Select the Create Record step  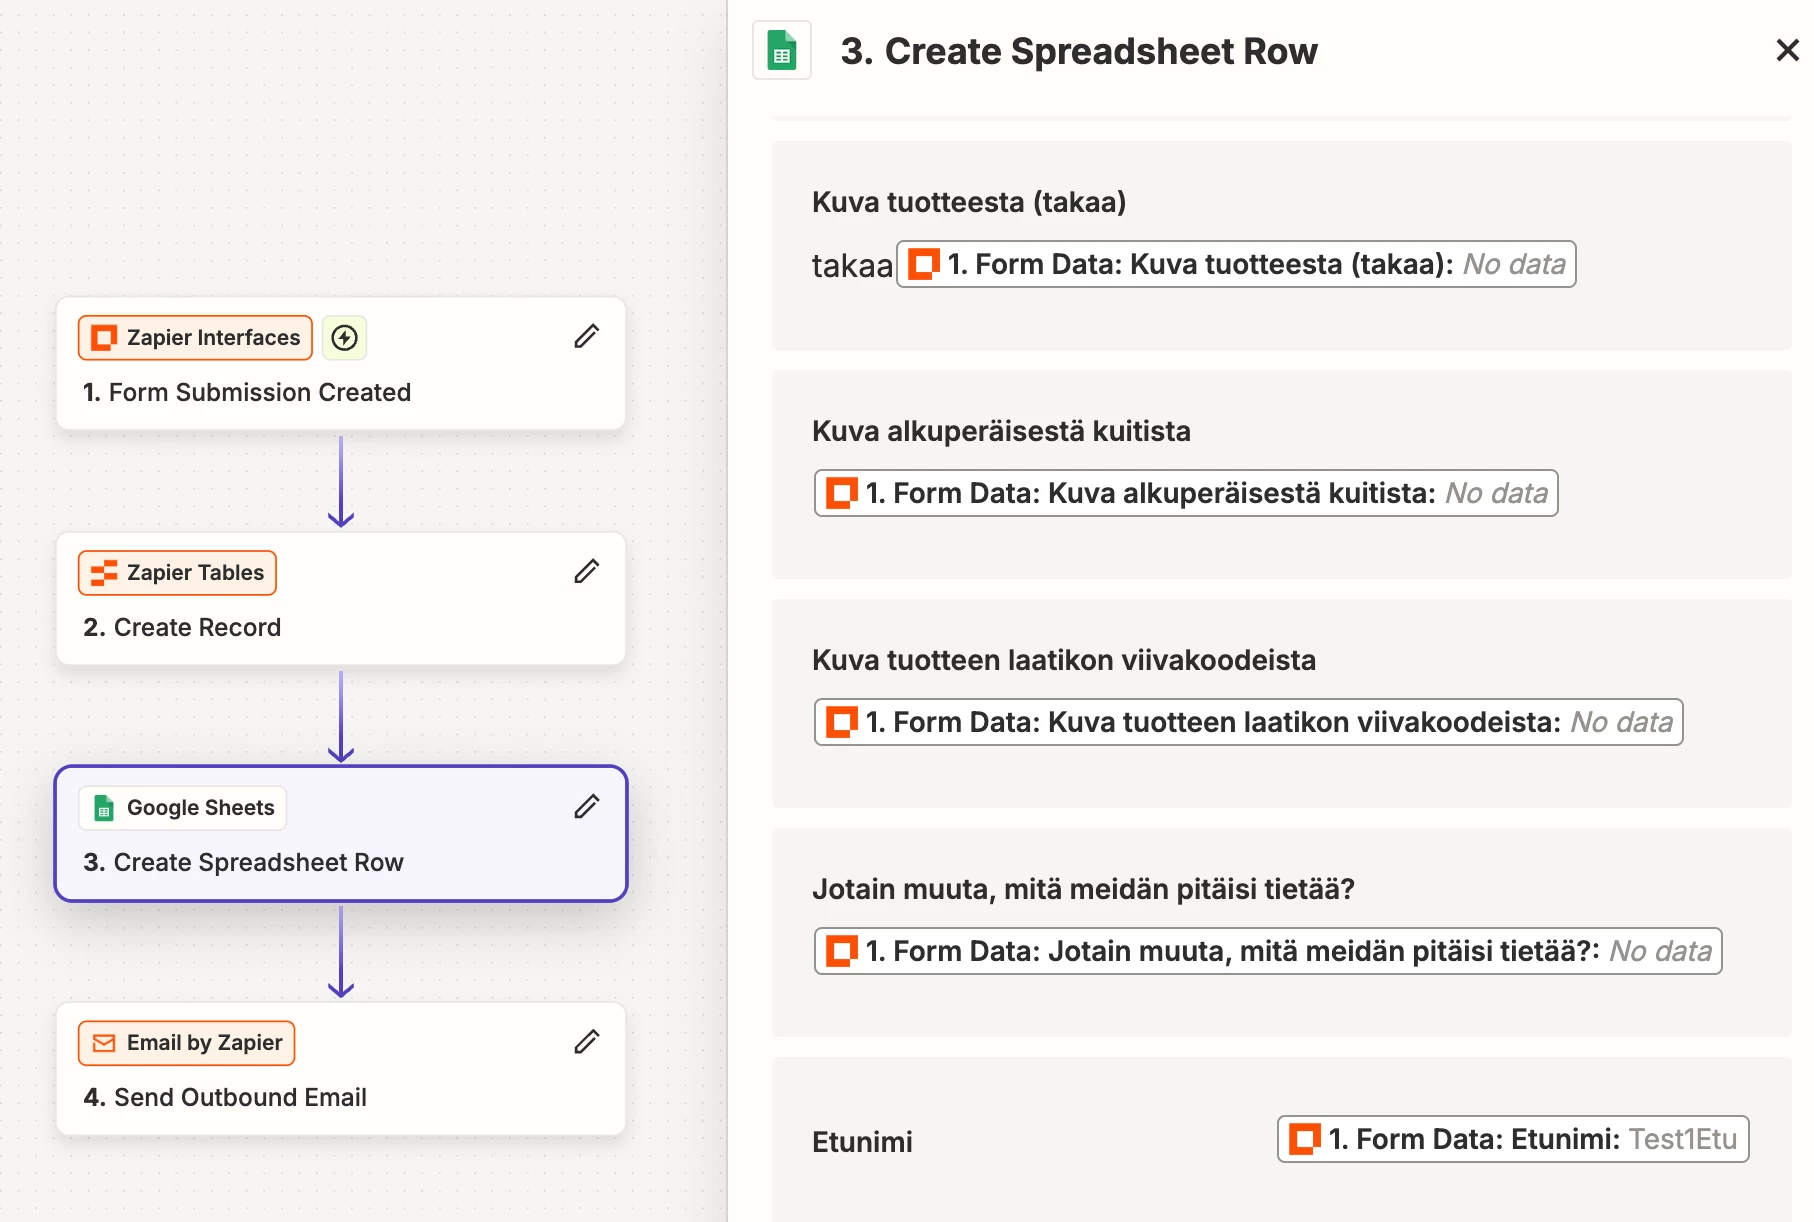coord(183,628)
